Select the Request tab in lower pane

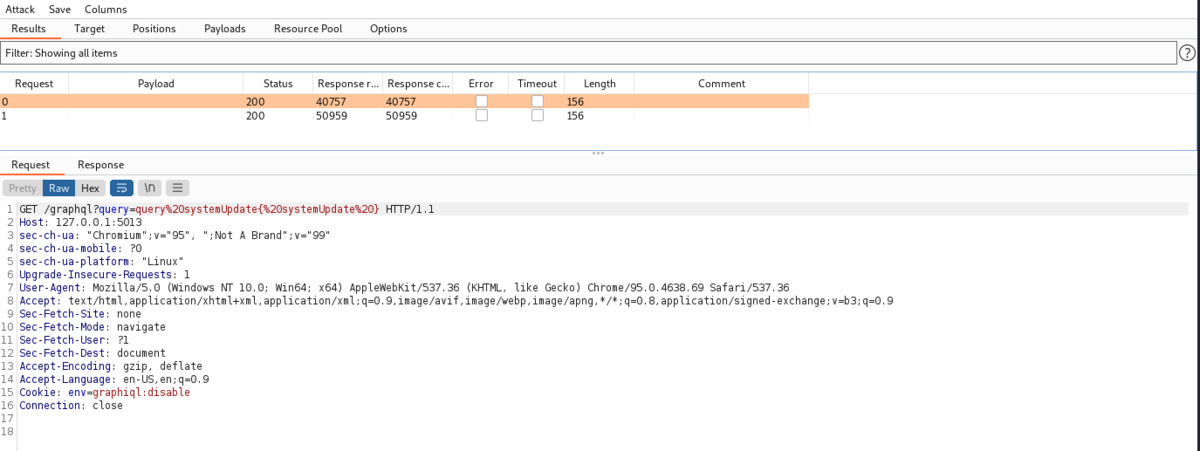pyautogui.click(x=30, y=165)
